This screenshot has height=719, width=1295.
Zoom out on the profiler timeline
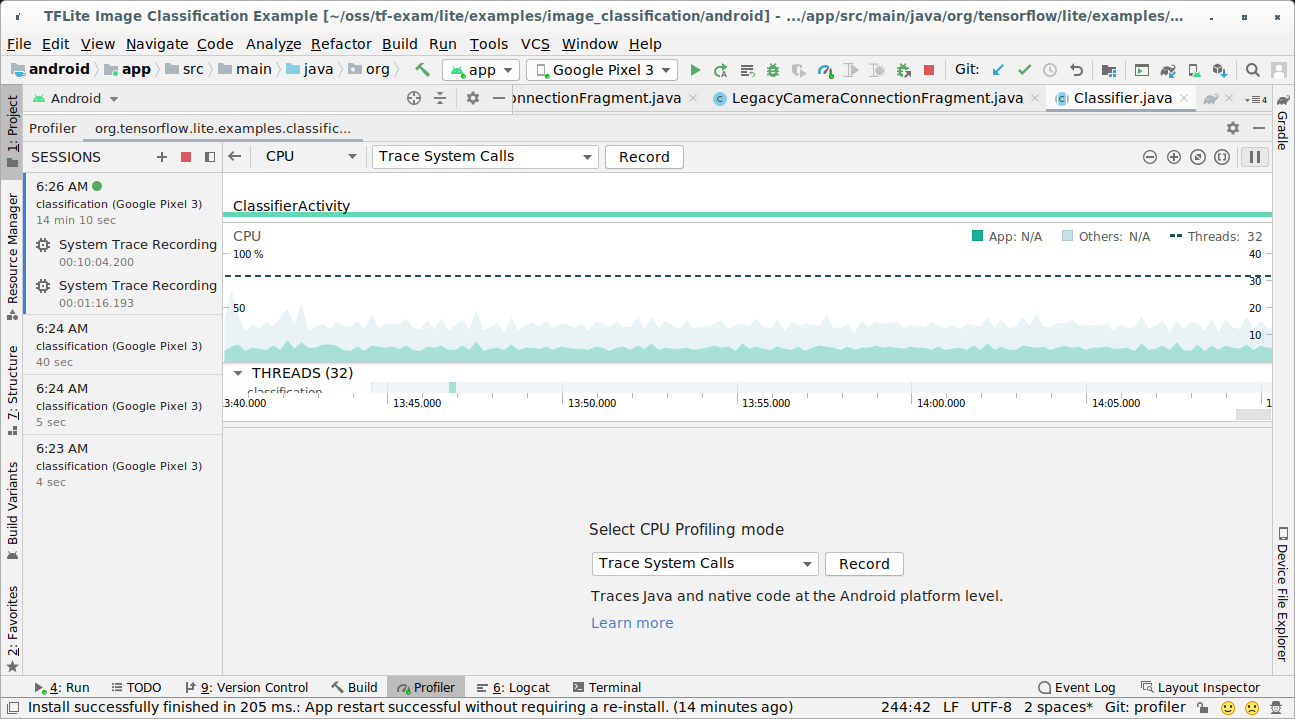click(1150, 157)
